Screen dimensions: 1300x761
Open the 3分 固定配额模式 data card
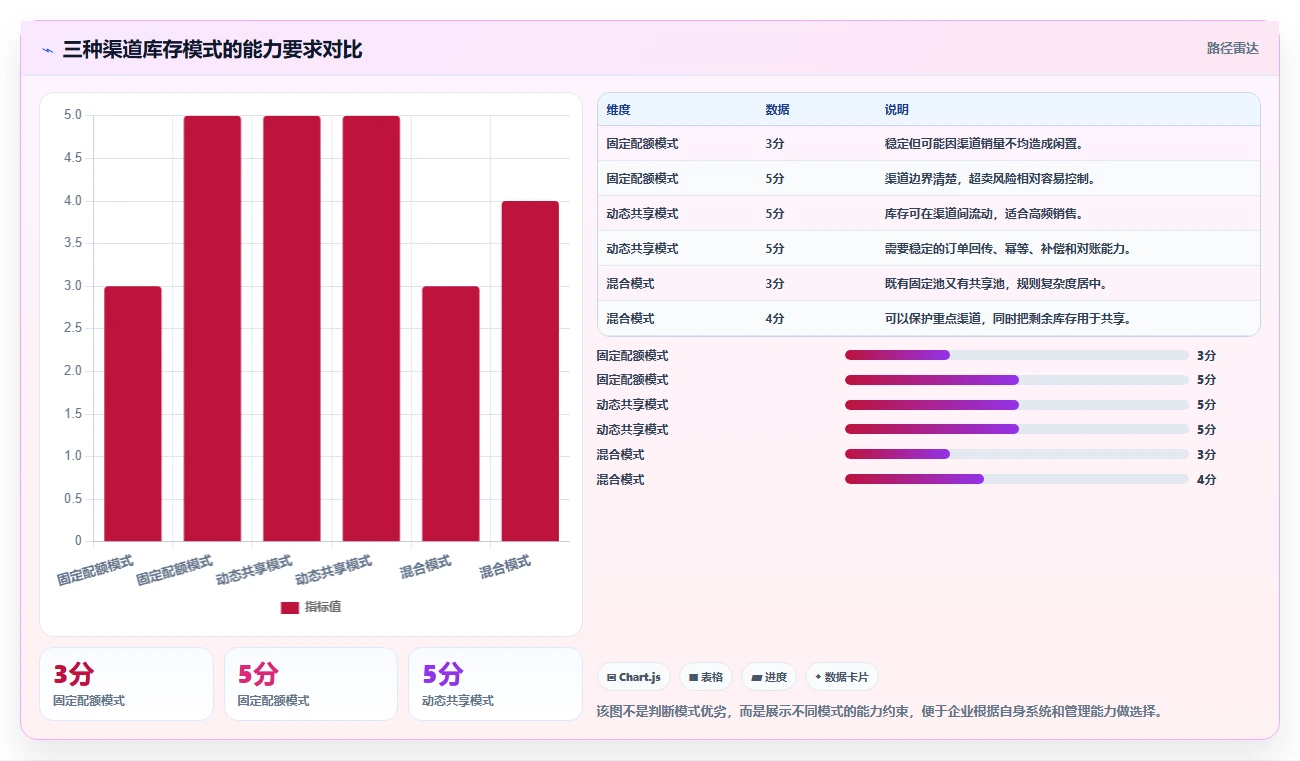click(x=126, y=684)
